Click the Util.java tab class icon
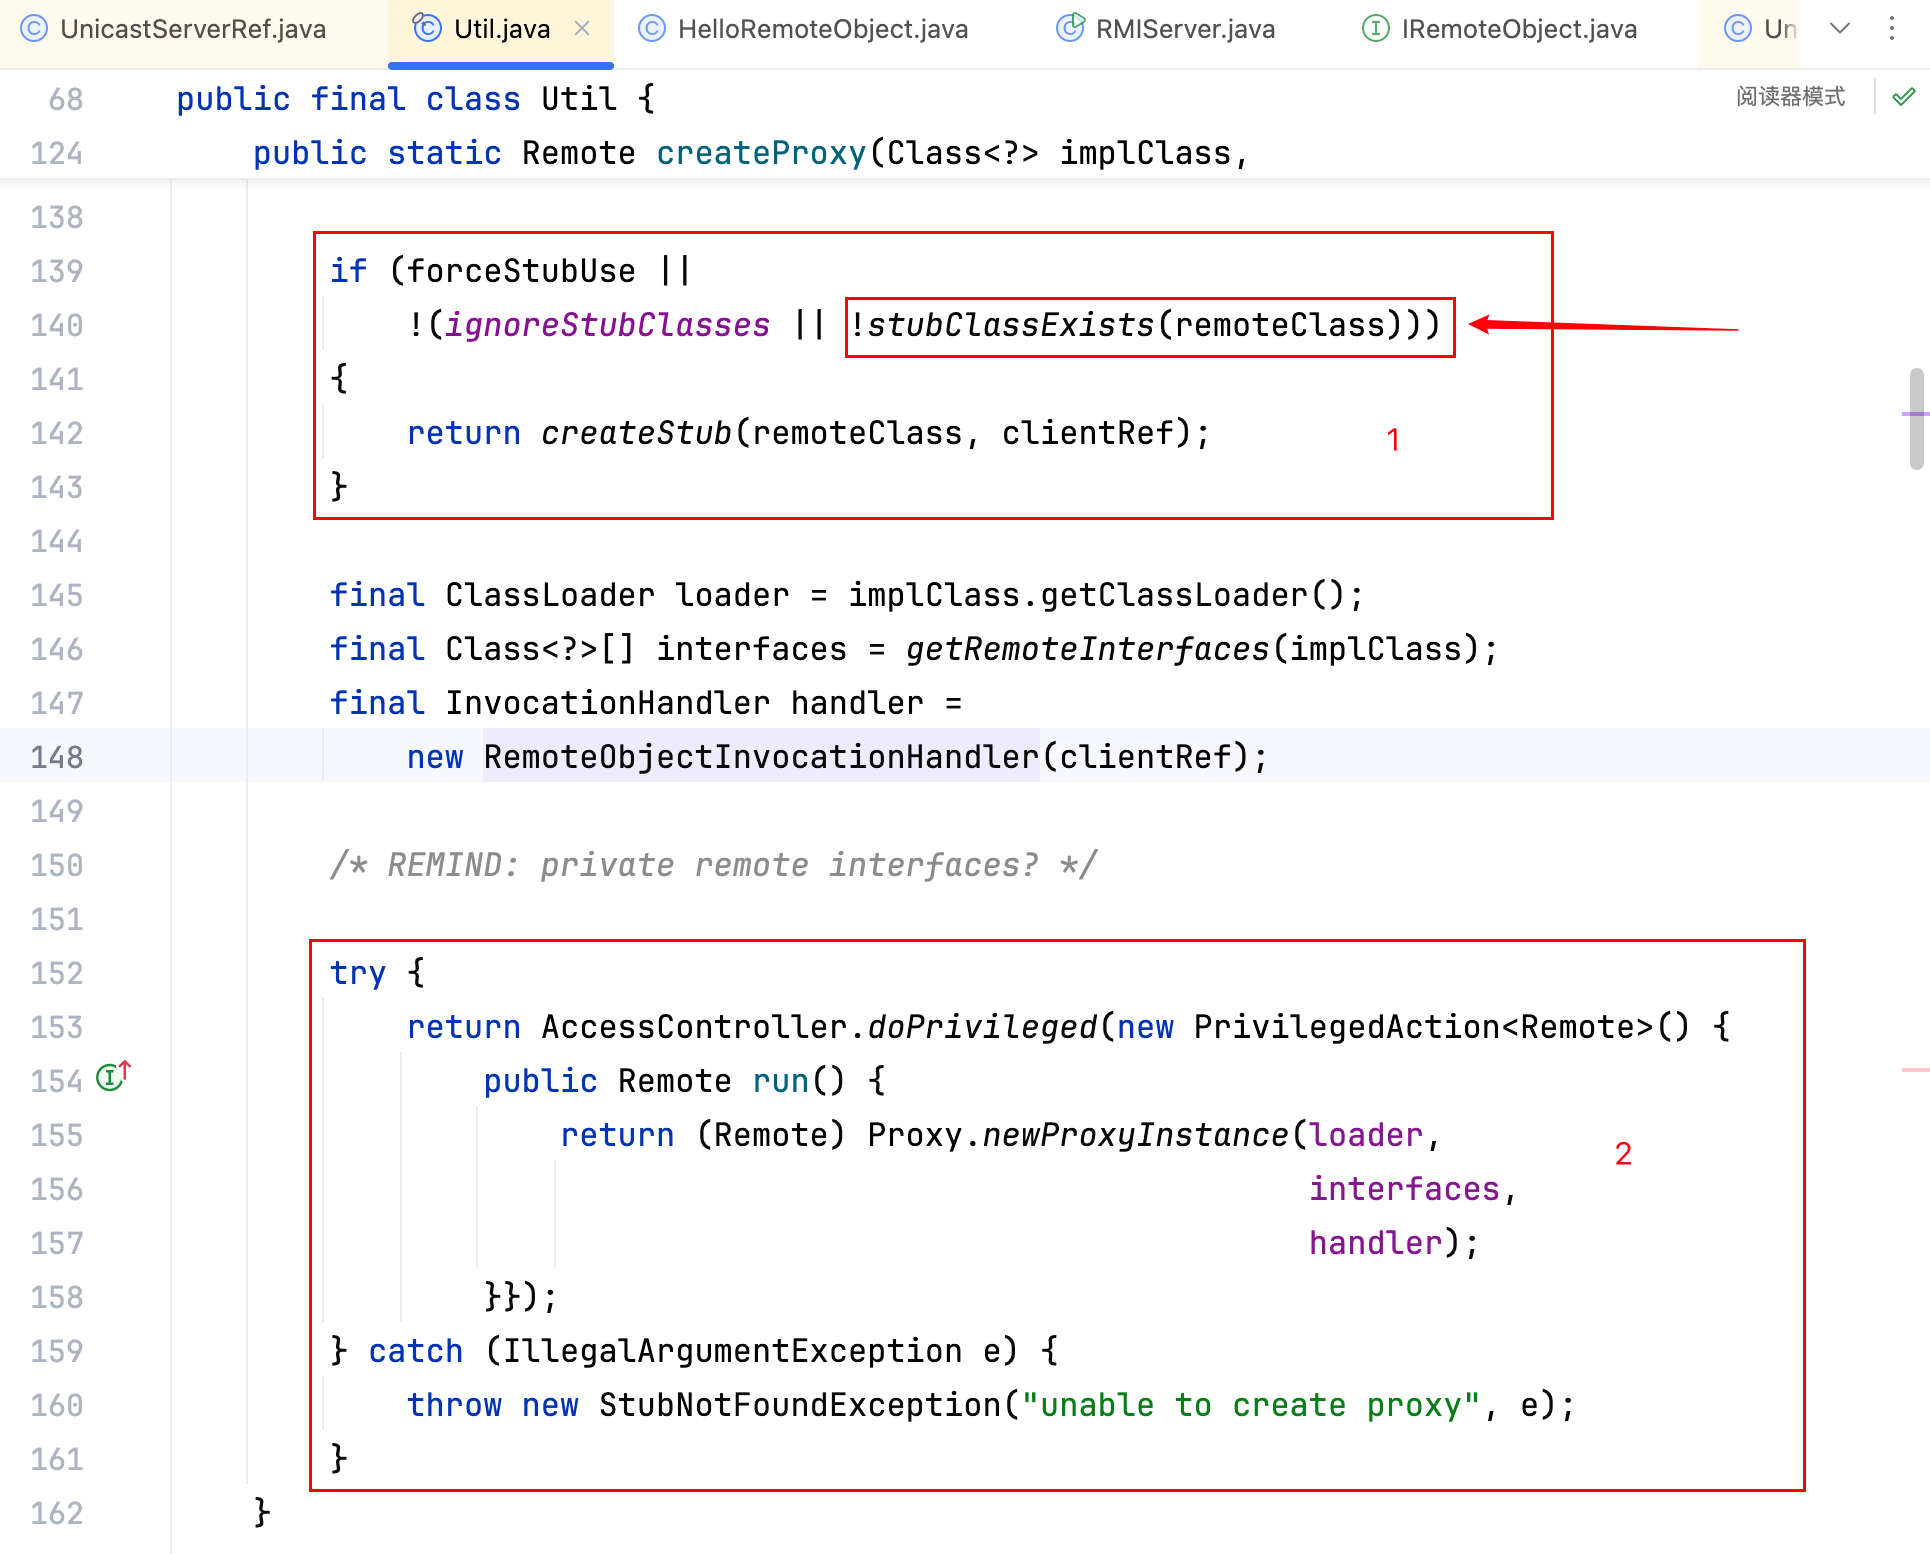Screen dimensions: 1930x1554 tap(427, 28)
